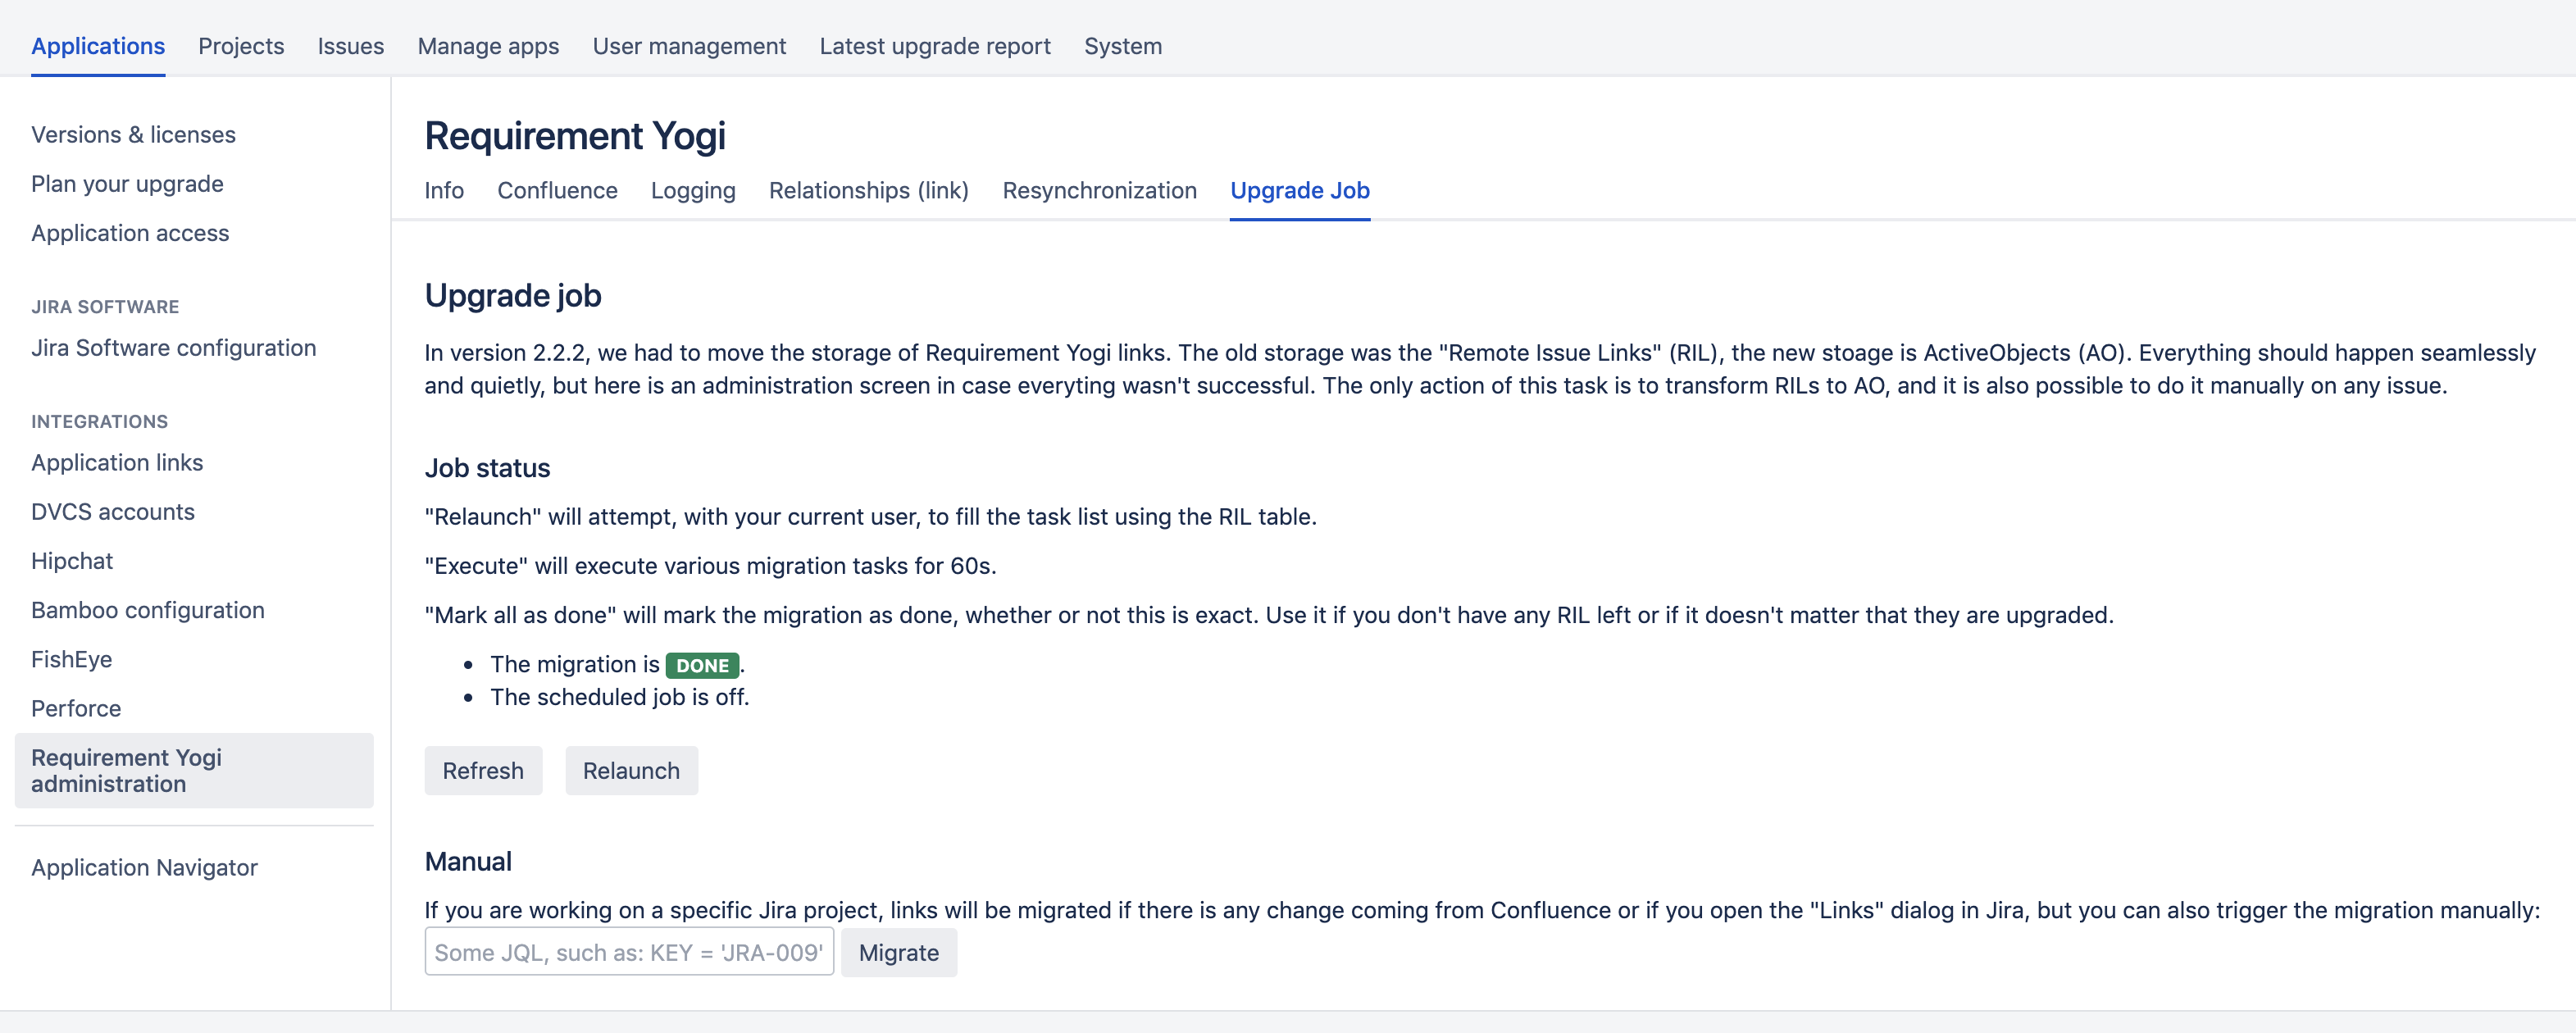
Task: Open the System menu
Action: coord(1123,46)
